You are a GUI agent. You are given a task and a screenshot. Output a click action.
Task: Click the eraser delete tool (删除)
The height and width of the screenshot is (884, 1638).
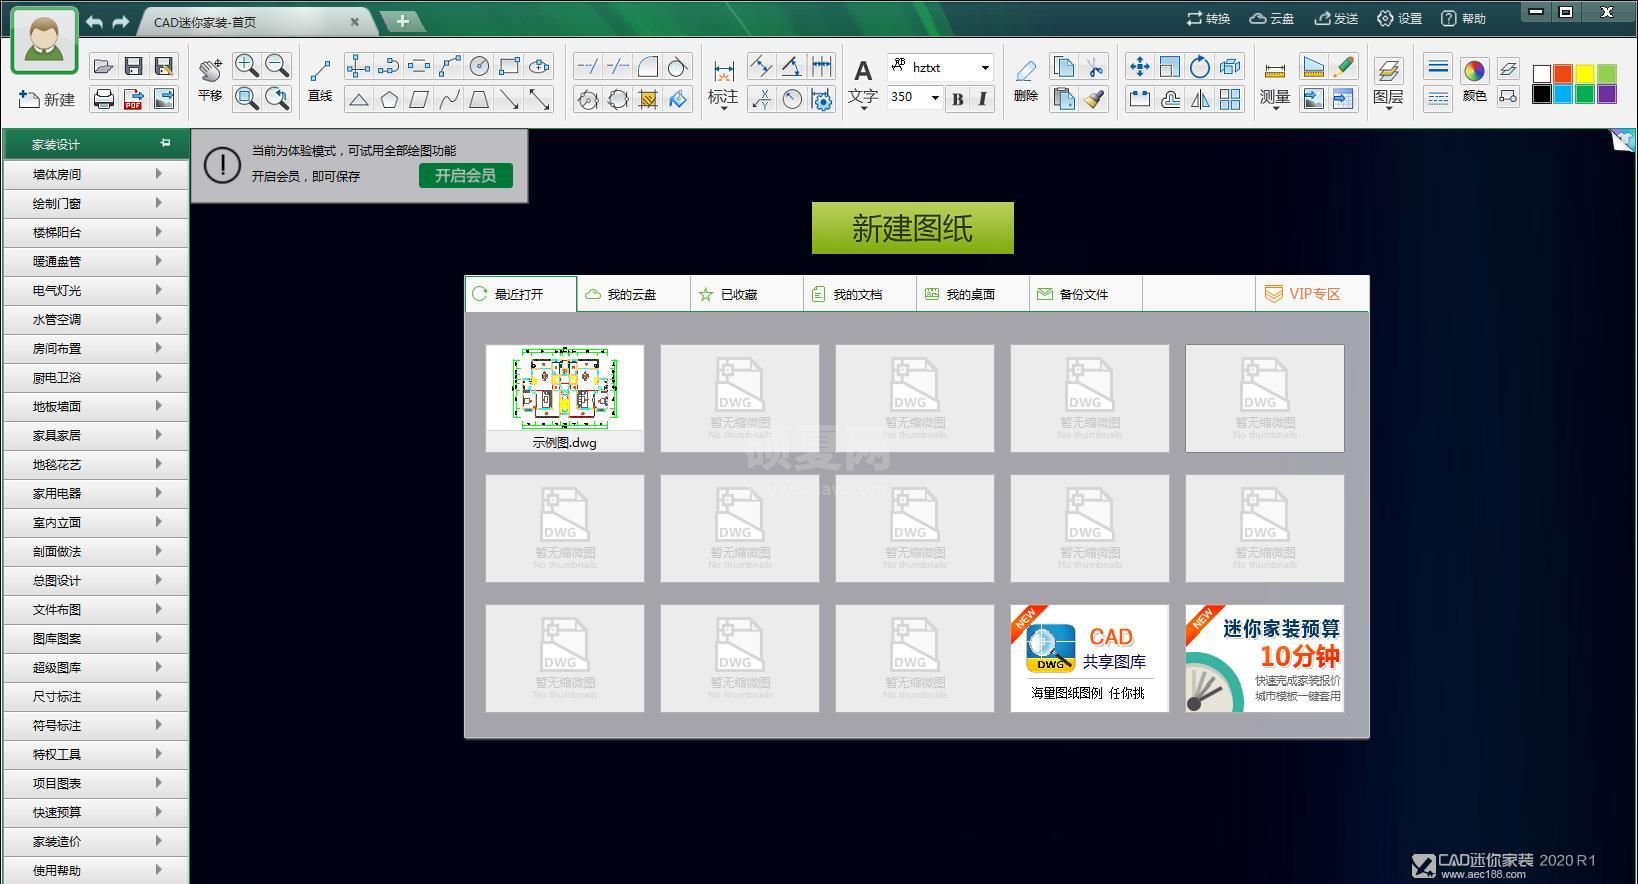click(x=1026, y=80)
